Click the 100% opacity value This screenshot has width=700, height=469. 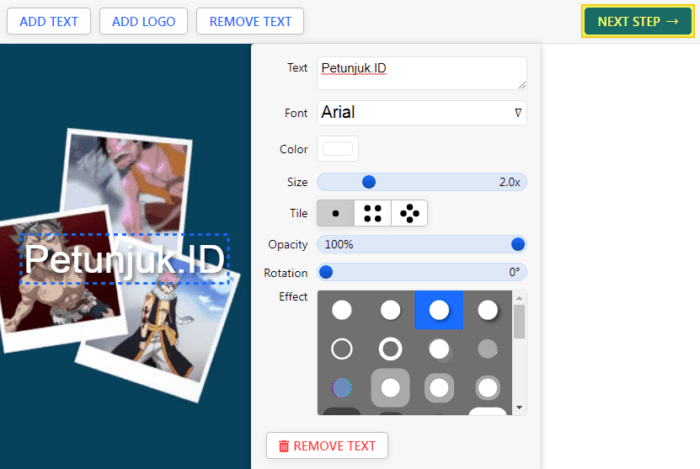339,245
